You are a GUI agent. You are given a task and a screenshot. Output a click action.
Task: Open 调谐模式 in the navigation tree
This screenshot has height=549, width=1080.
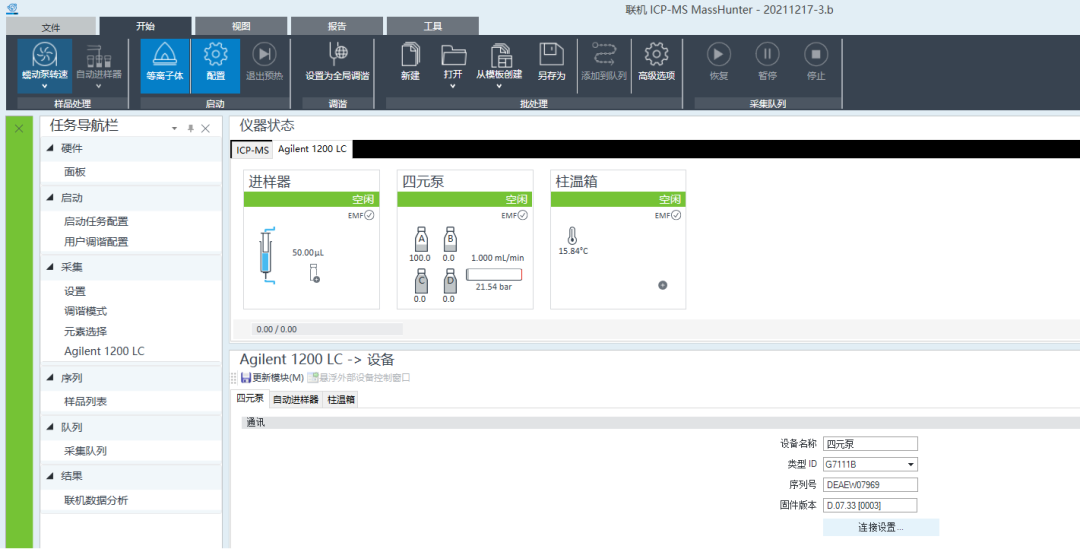[85, 311]
